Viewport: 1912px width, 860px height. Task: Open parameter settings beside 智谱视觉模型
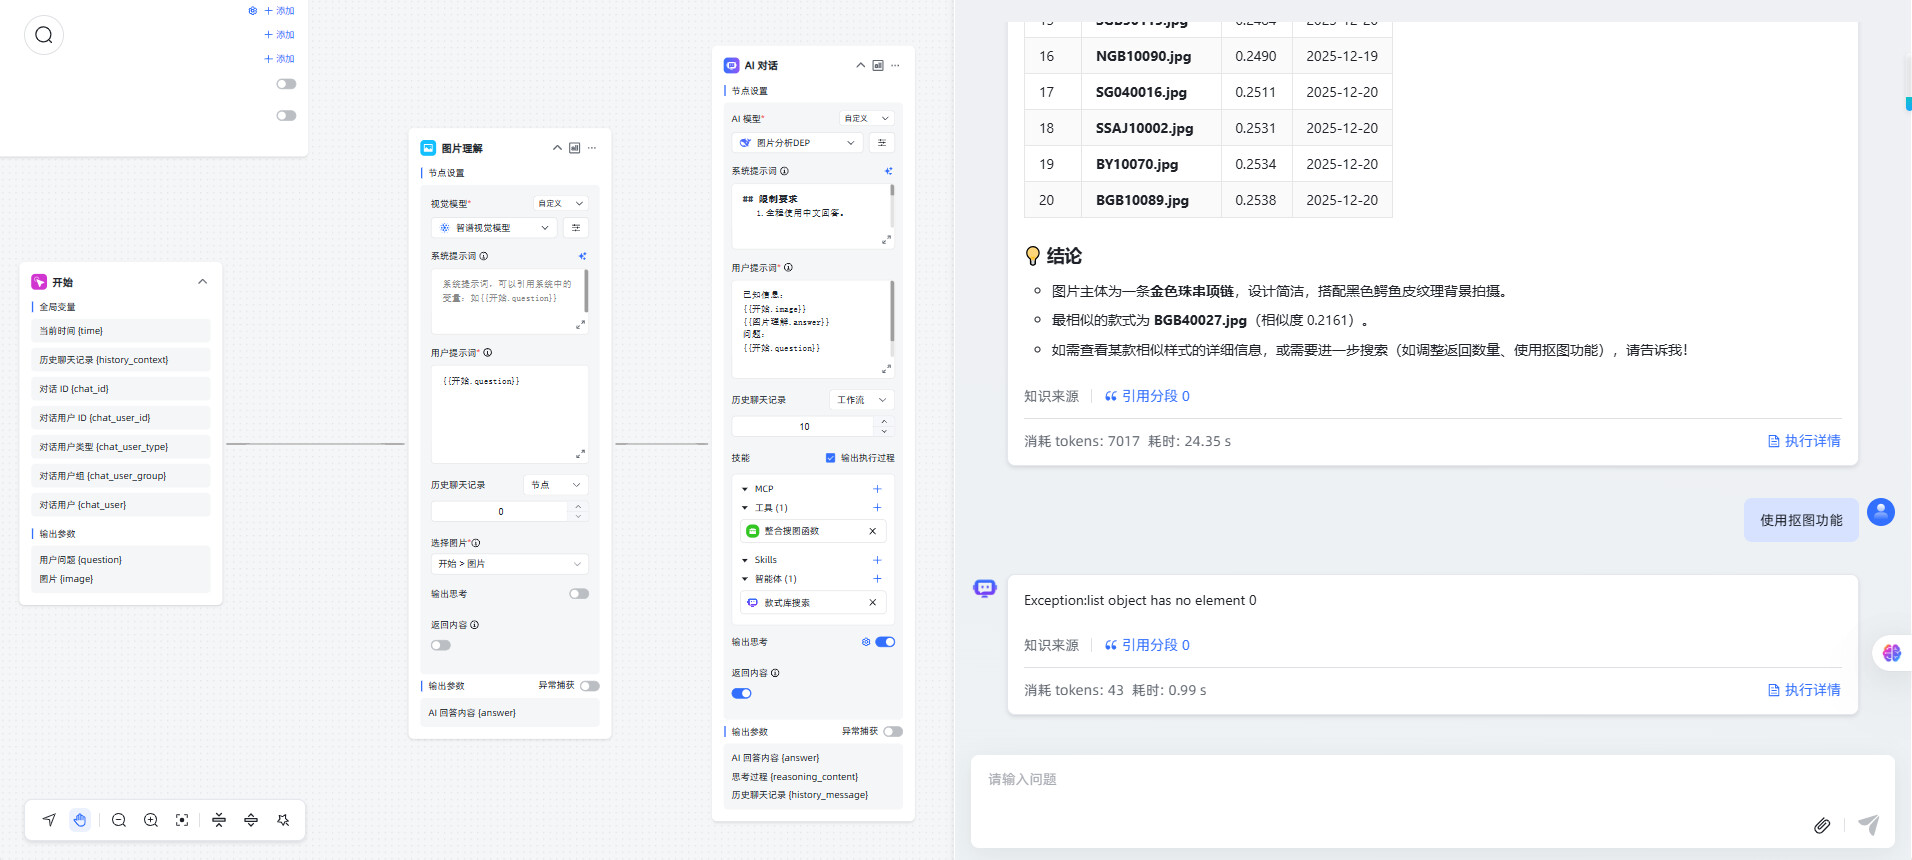coord(576,228)
